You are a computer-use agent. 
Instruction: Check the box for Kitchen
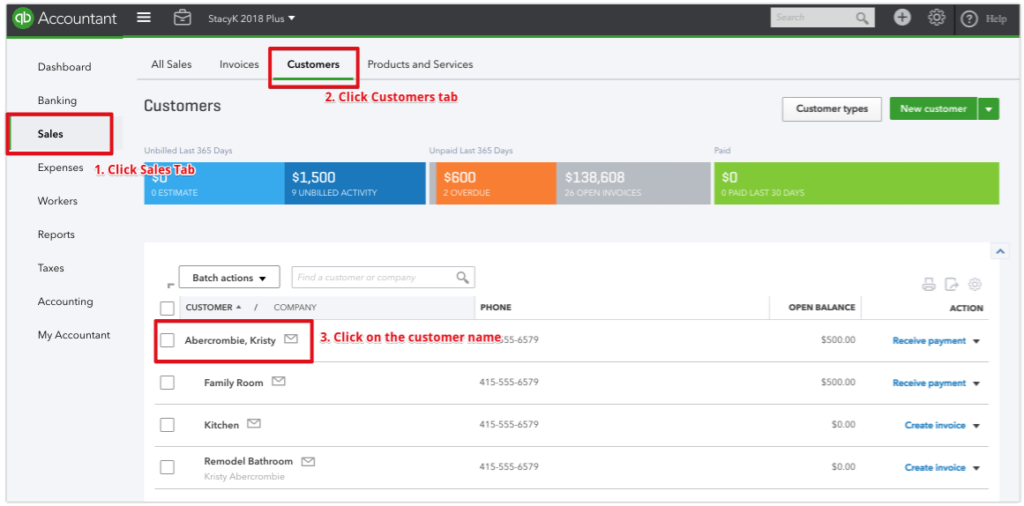(167, 425)
